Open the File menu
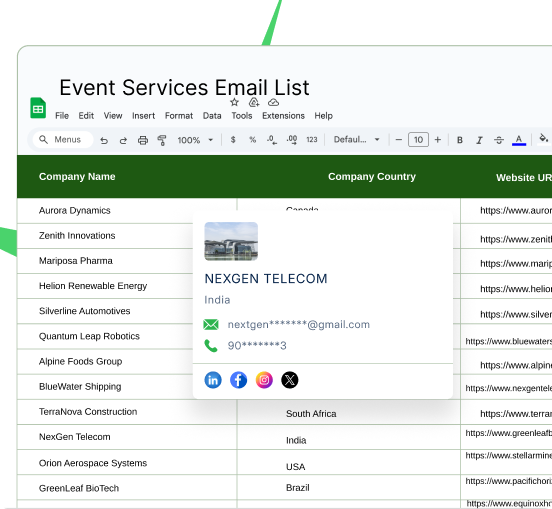Screen dimensions: 552x509 [62, 116]
